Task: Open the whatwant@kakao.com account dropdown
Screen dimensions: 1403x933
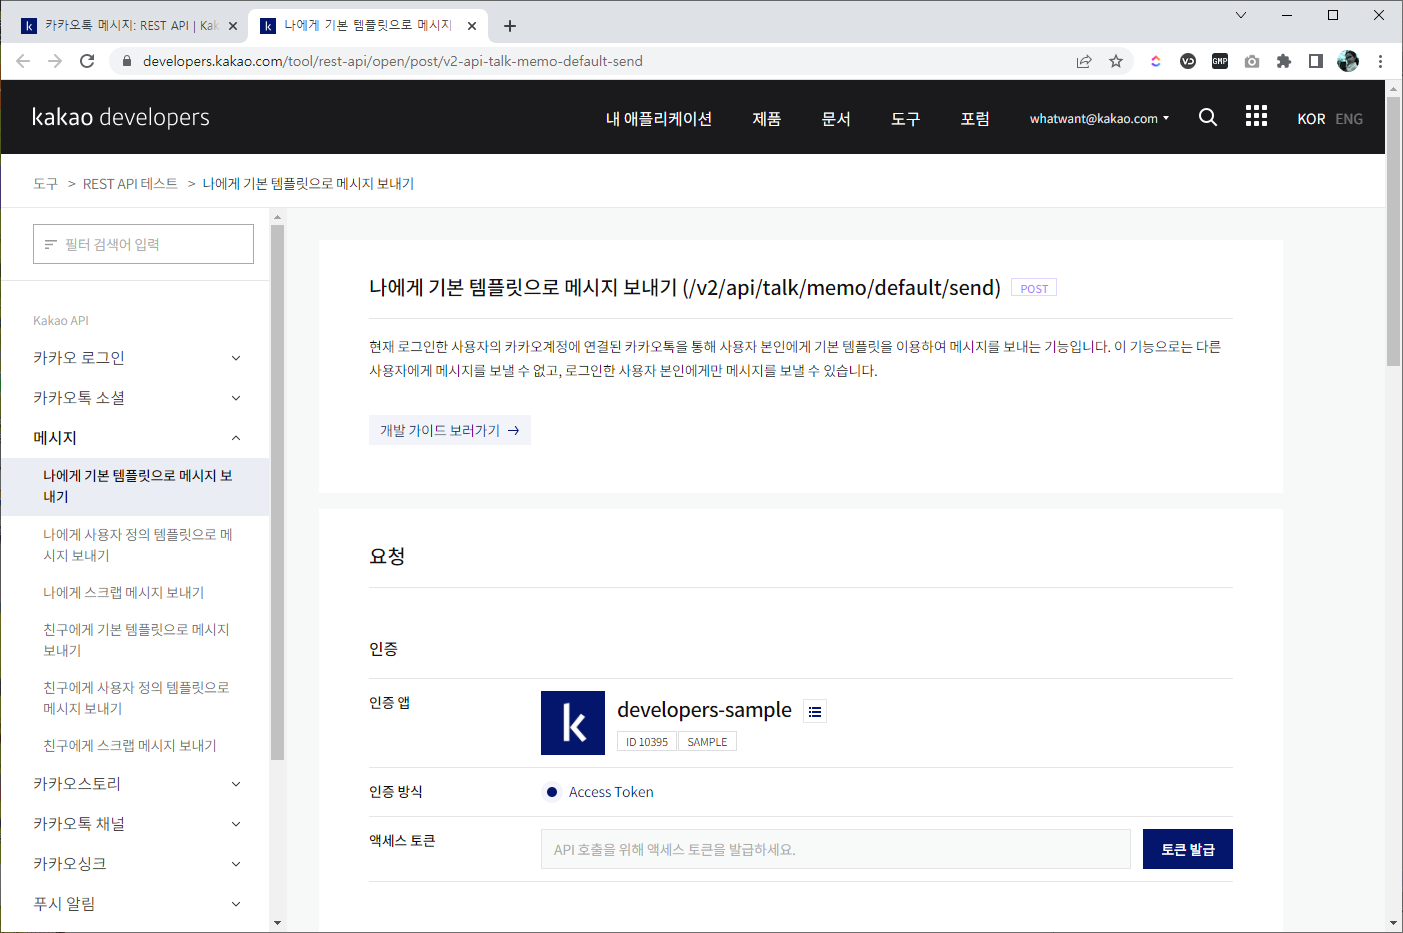Action: 1099,118
